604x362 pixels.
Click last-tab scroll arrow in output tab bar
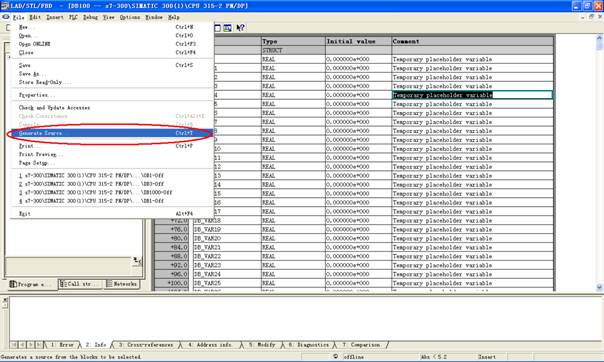tap(39, 345)
